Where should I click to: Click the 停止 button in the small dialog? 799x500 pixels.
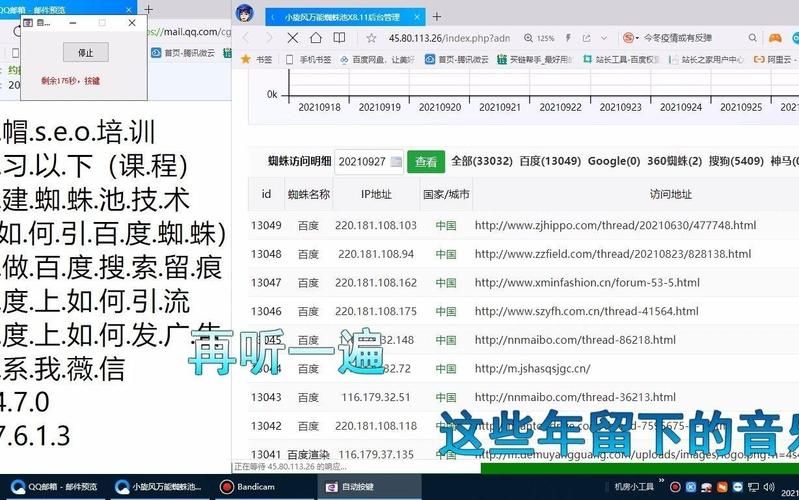(86, 52)
